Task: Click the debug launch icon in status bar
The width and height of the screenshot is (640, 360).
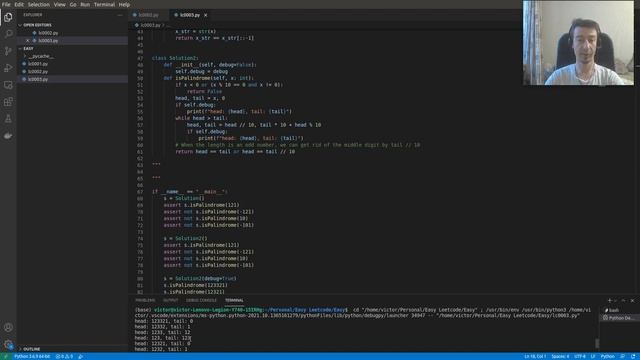Action: click(80, 356)
